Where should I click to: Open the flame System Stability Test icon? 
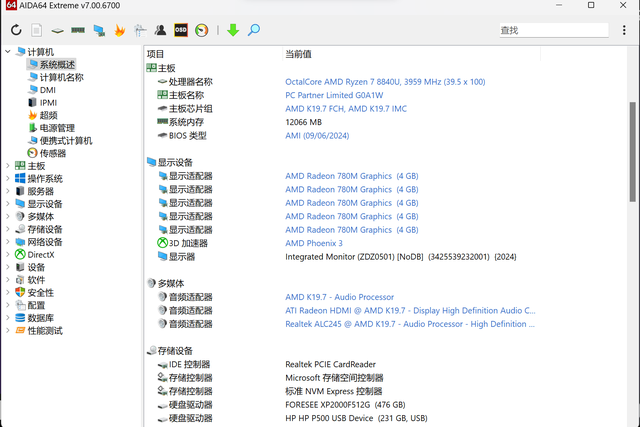[120, 31]
